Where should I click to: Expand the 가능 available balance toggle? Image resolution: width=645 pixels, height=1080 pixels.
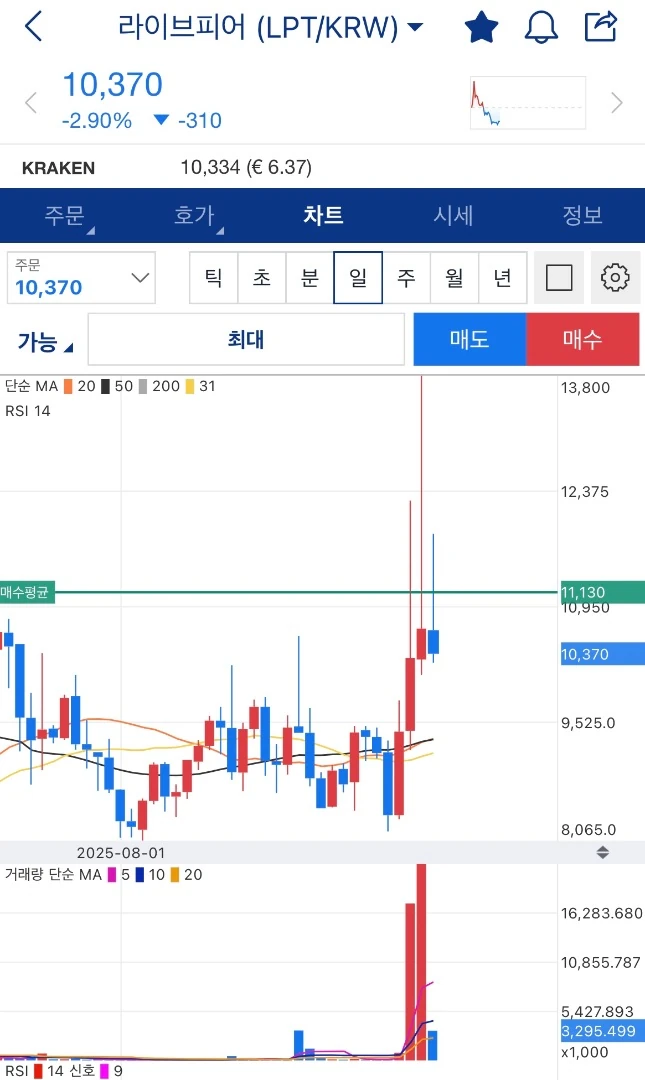click(x=45, y=342)
